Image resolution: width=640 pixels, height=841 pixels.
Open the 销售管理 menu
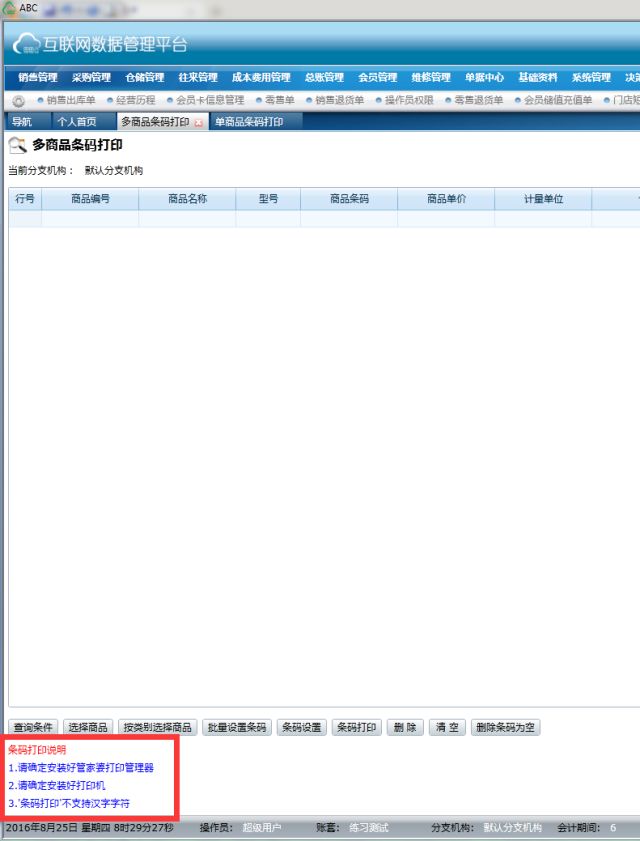pos(38,78)
